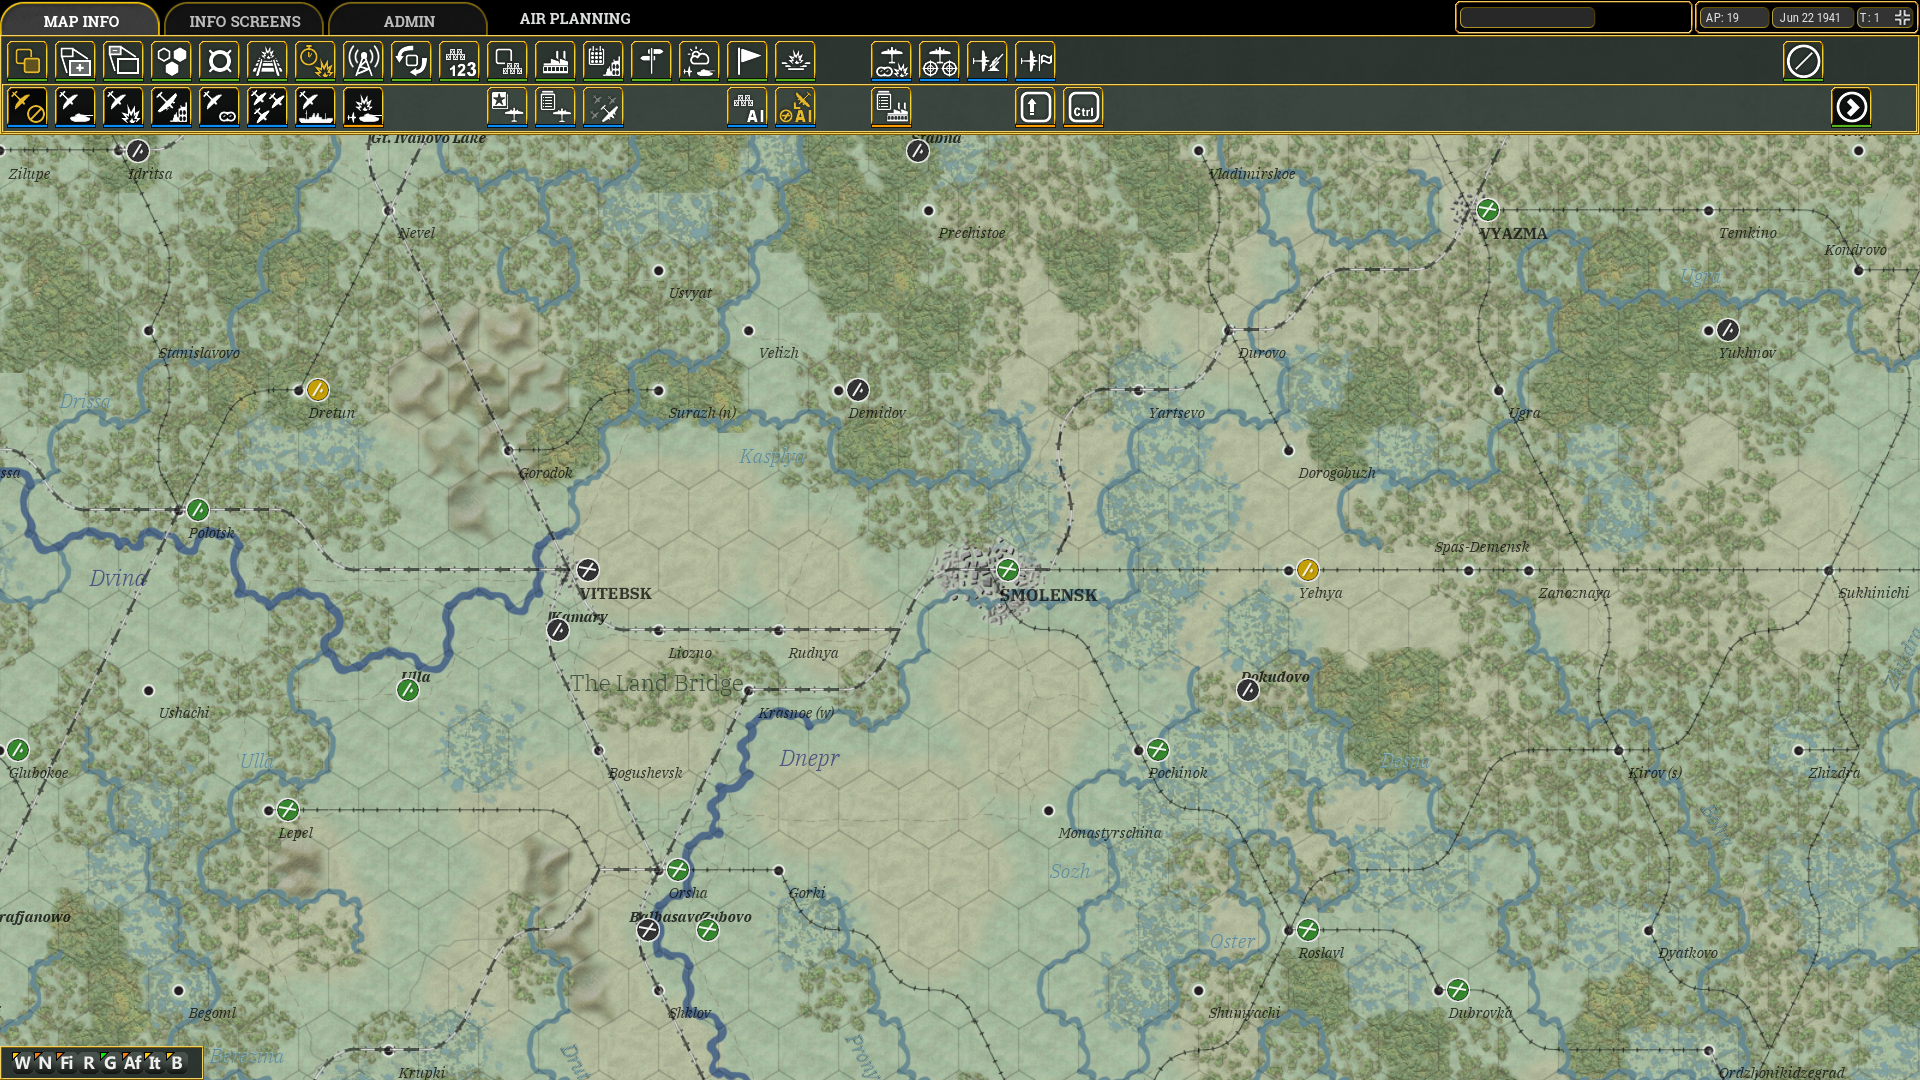Screen dimensions: 1920x1080
Task: Click the rotate cycle arrows icon
Action: click(411, 61)
